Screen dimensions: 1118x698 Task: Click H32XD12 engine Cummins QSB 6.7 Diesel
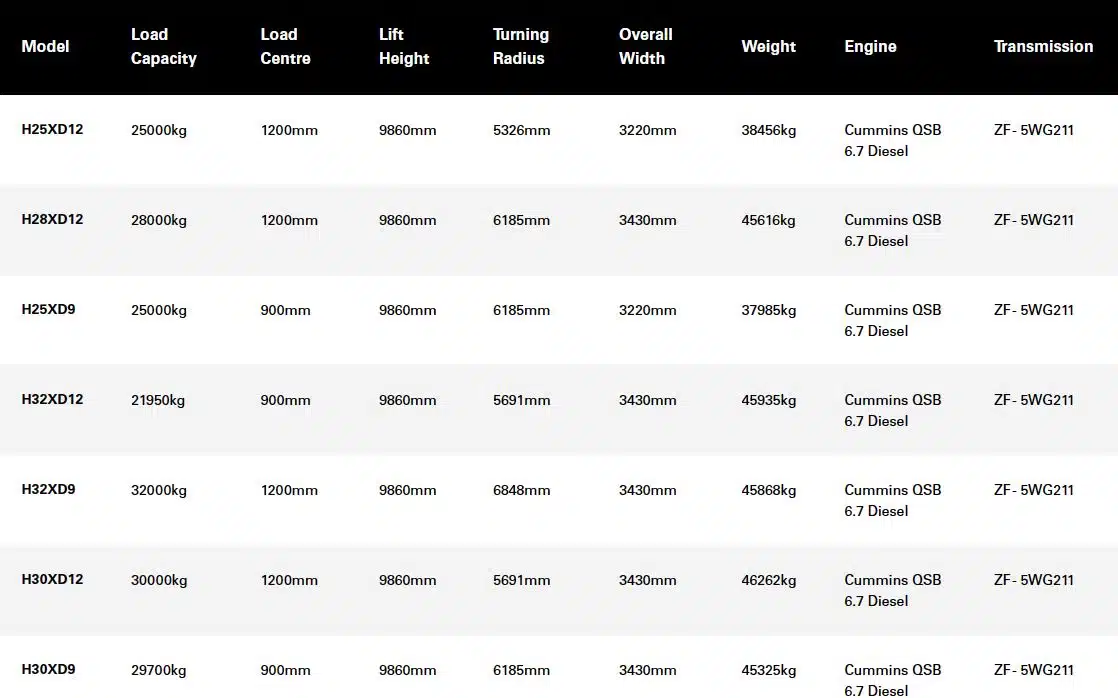[893, 410]
